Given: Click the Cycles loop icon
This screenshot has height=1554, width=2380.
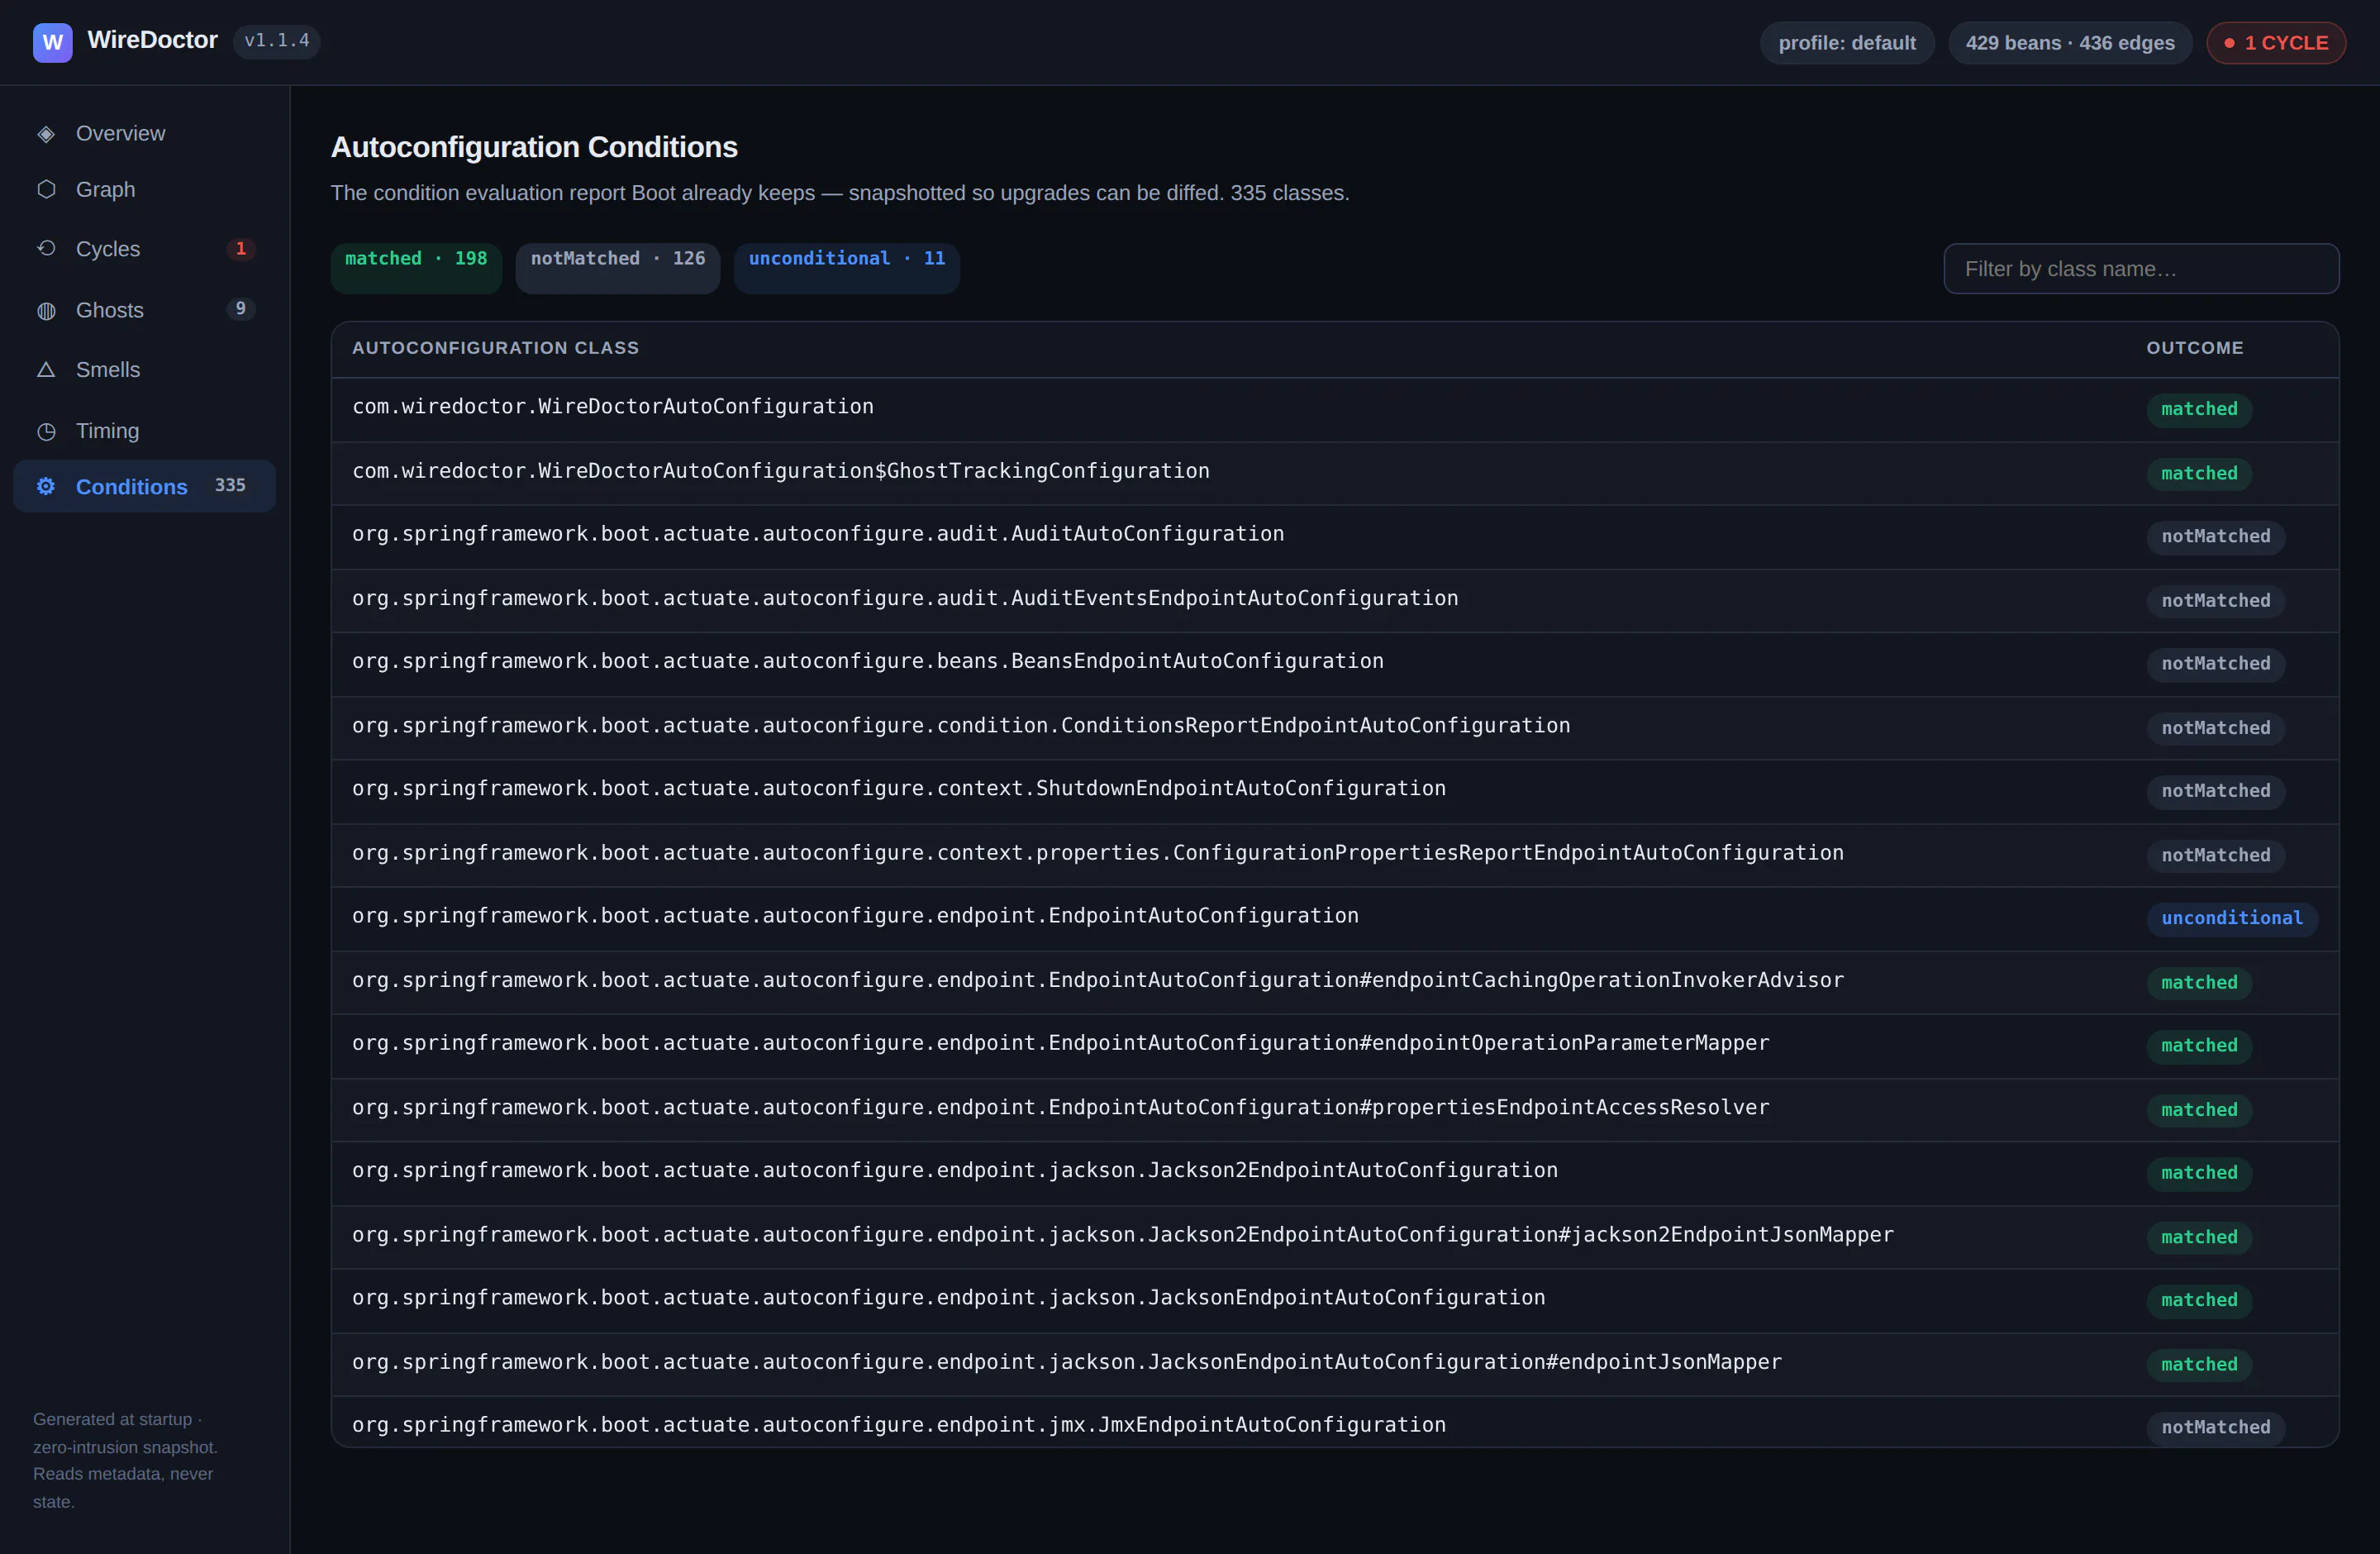Looking at the screenshot, I should coord(46,248).
